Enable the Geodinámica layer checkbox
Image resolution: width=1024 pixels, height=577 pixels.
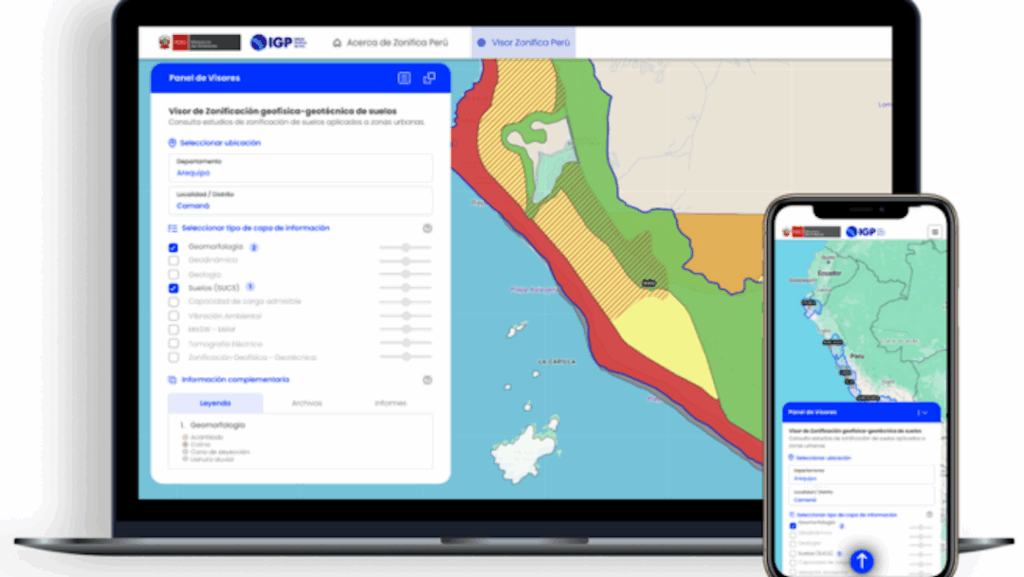click(173, 261)
